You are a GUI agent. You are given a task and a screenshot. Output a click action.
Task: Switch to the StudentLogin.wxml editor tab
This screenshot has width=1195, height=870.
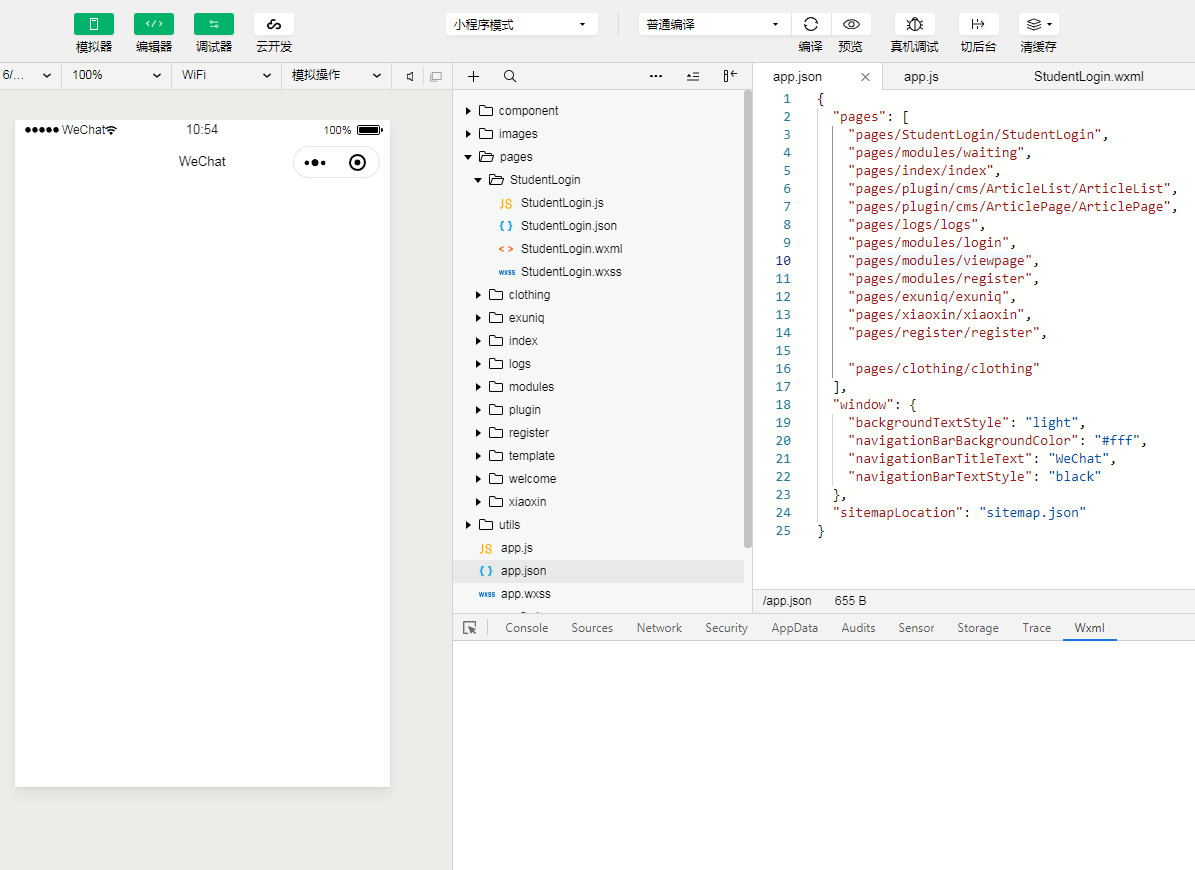[x=1088, y=76]
